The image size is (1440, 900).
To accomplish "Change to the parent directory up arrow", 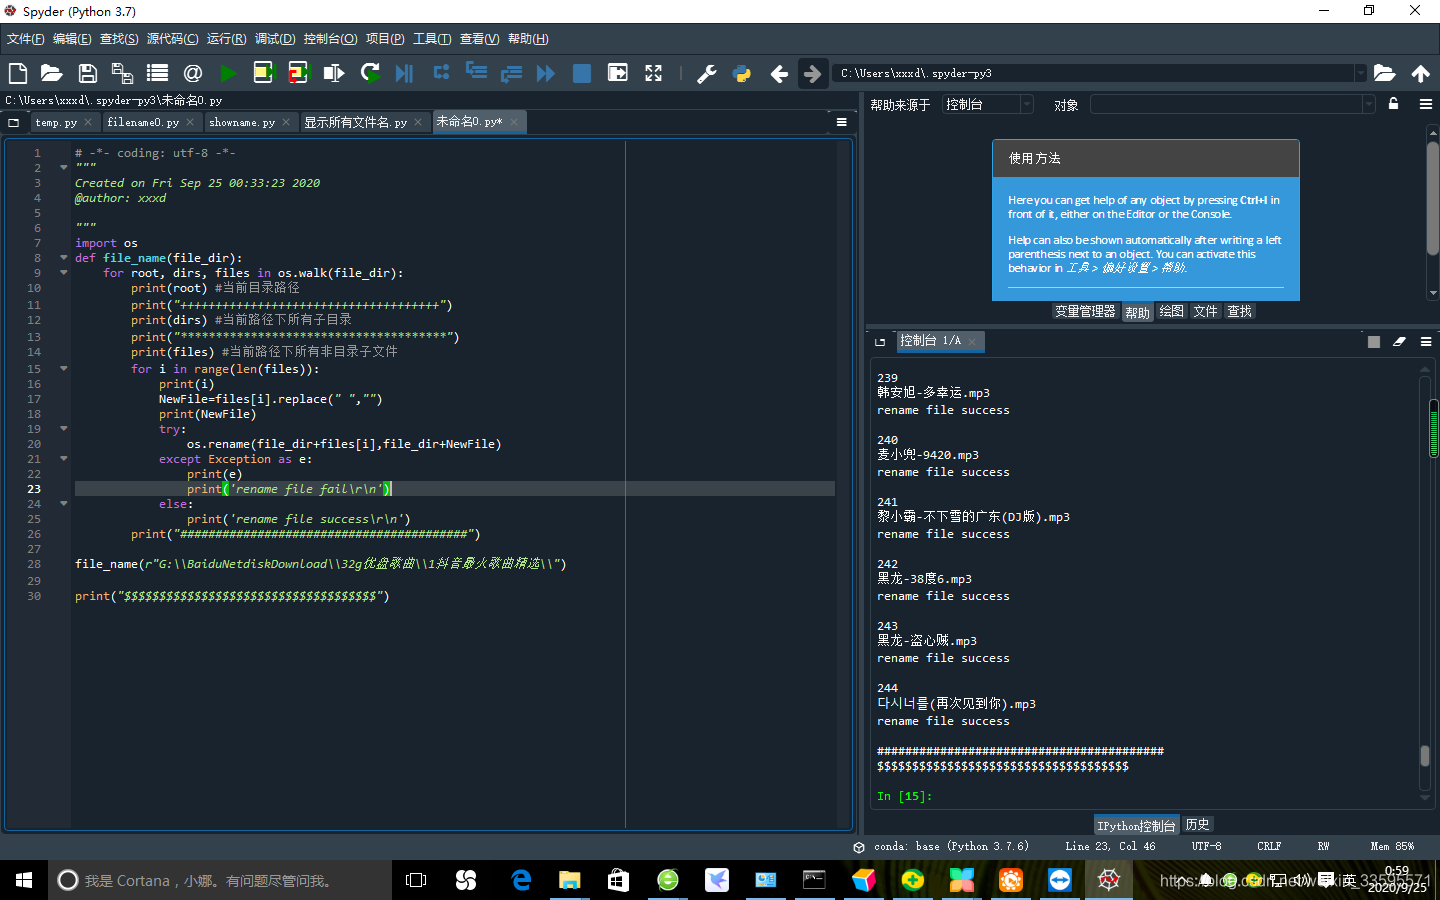I will point(1420,73).
